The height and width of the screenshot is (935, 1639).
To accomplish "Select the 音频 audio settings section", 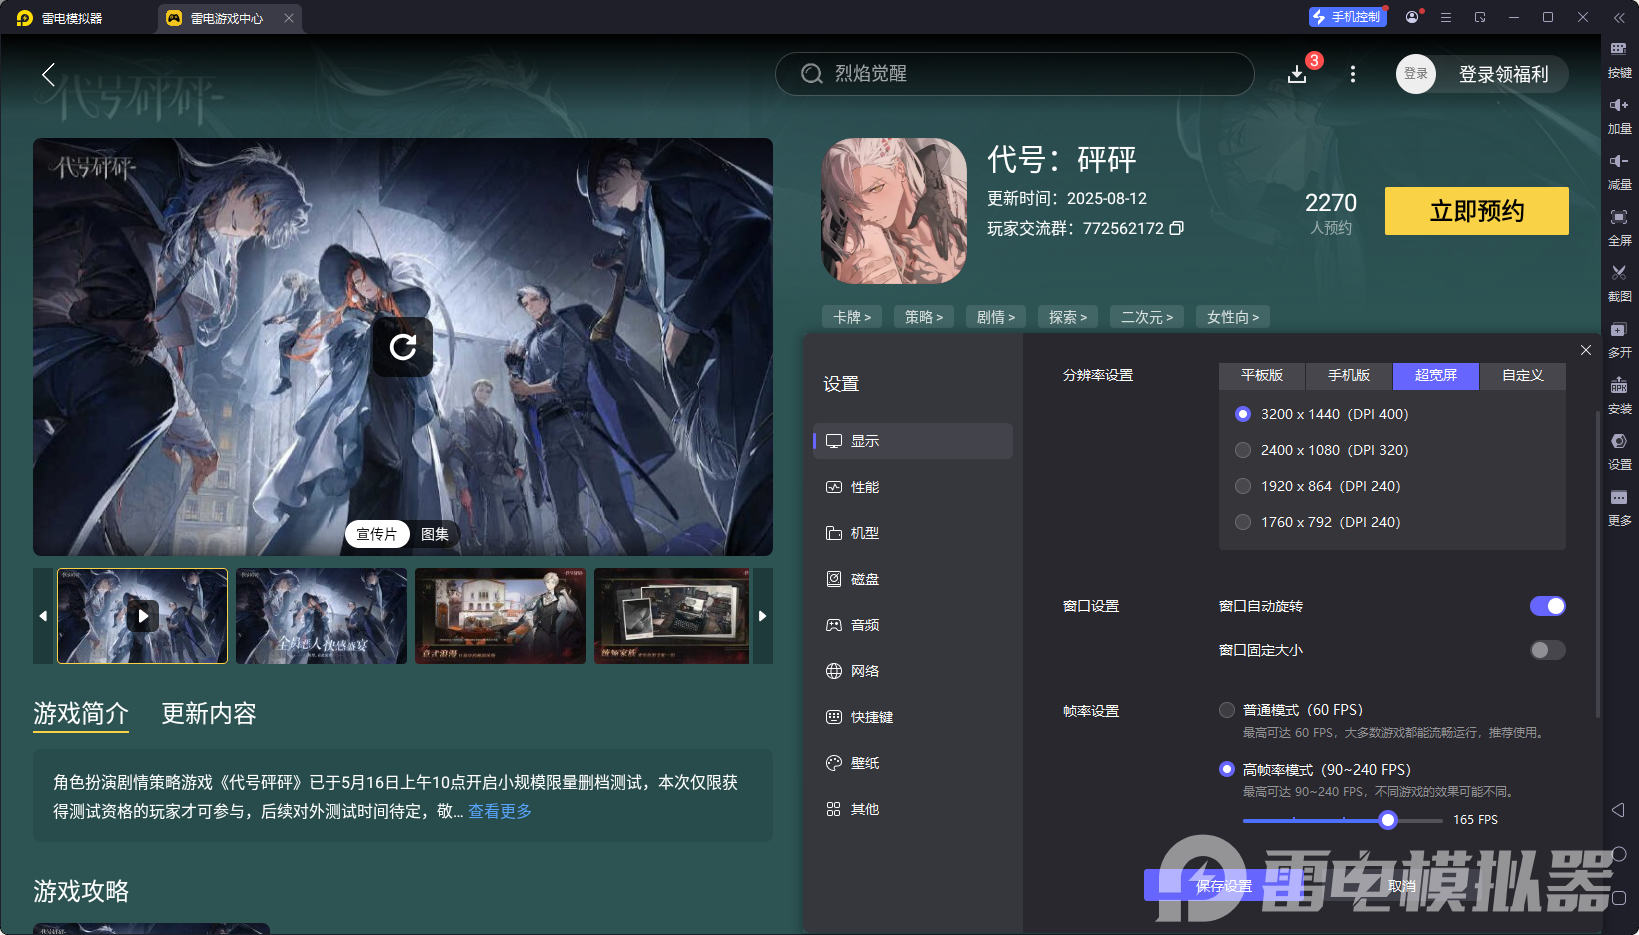I will (865, 624).
